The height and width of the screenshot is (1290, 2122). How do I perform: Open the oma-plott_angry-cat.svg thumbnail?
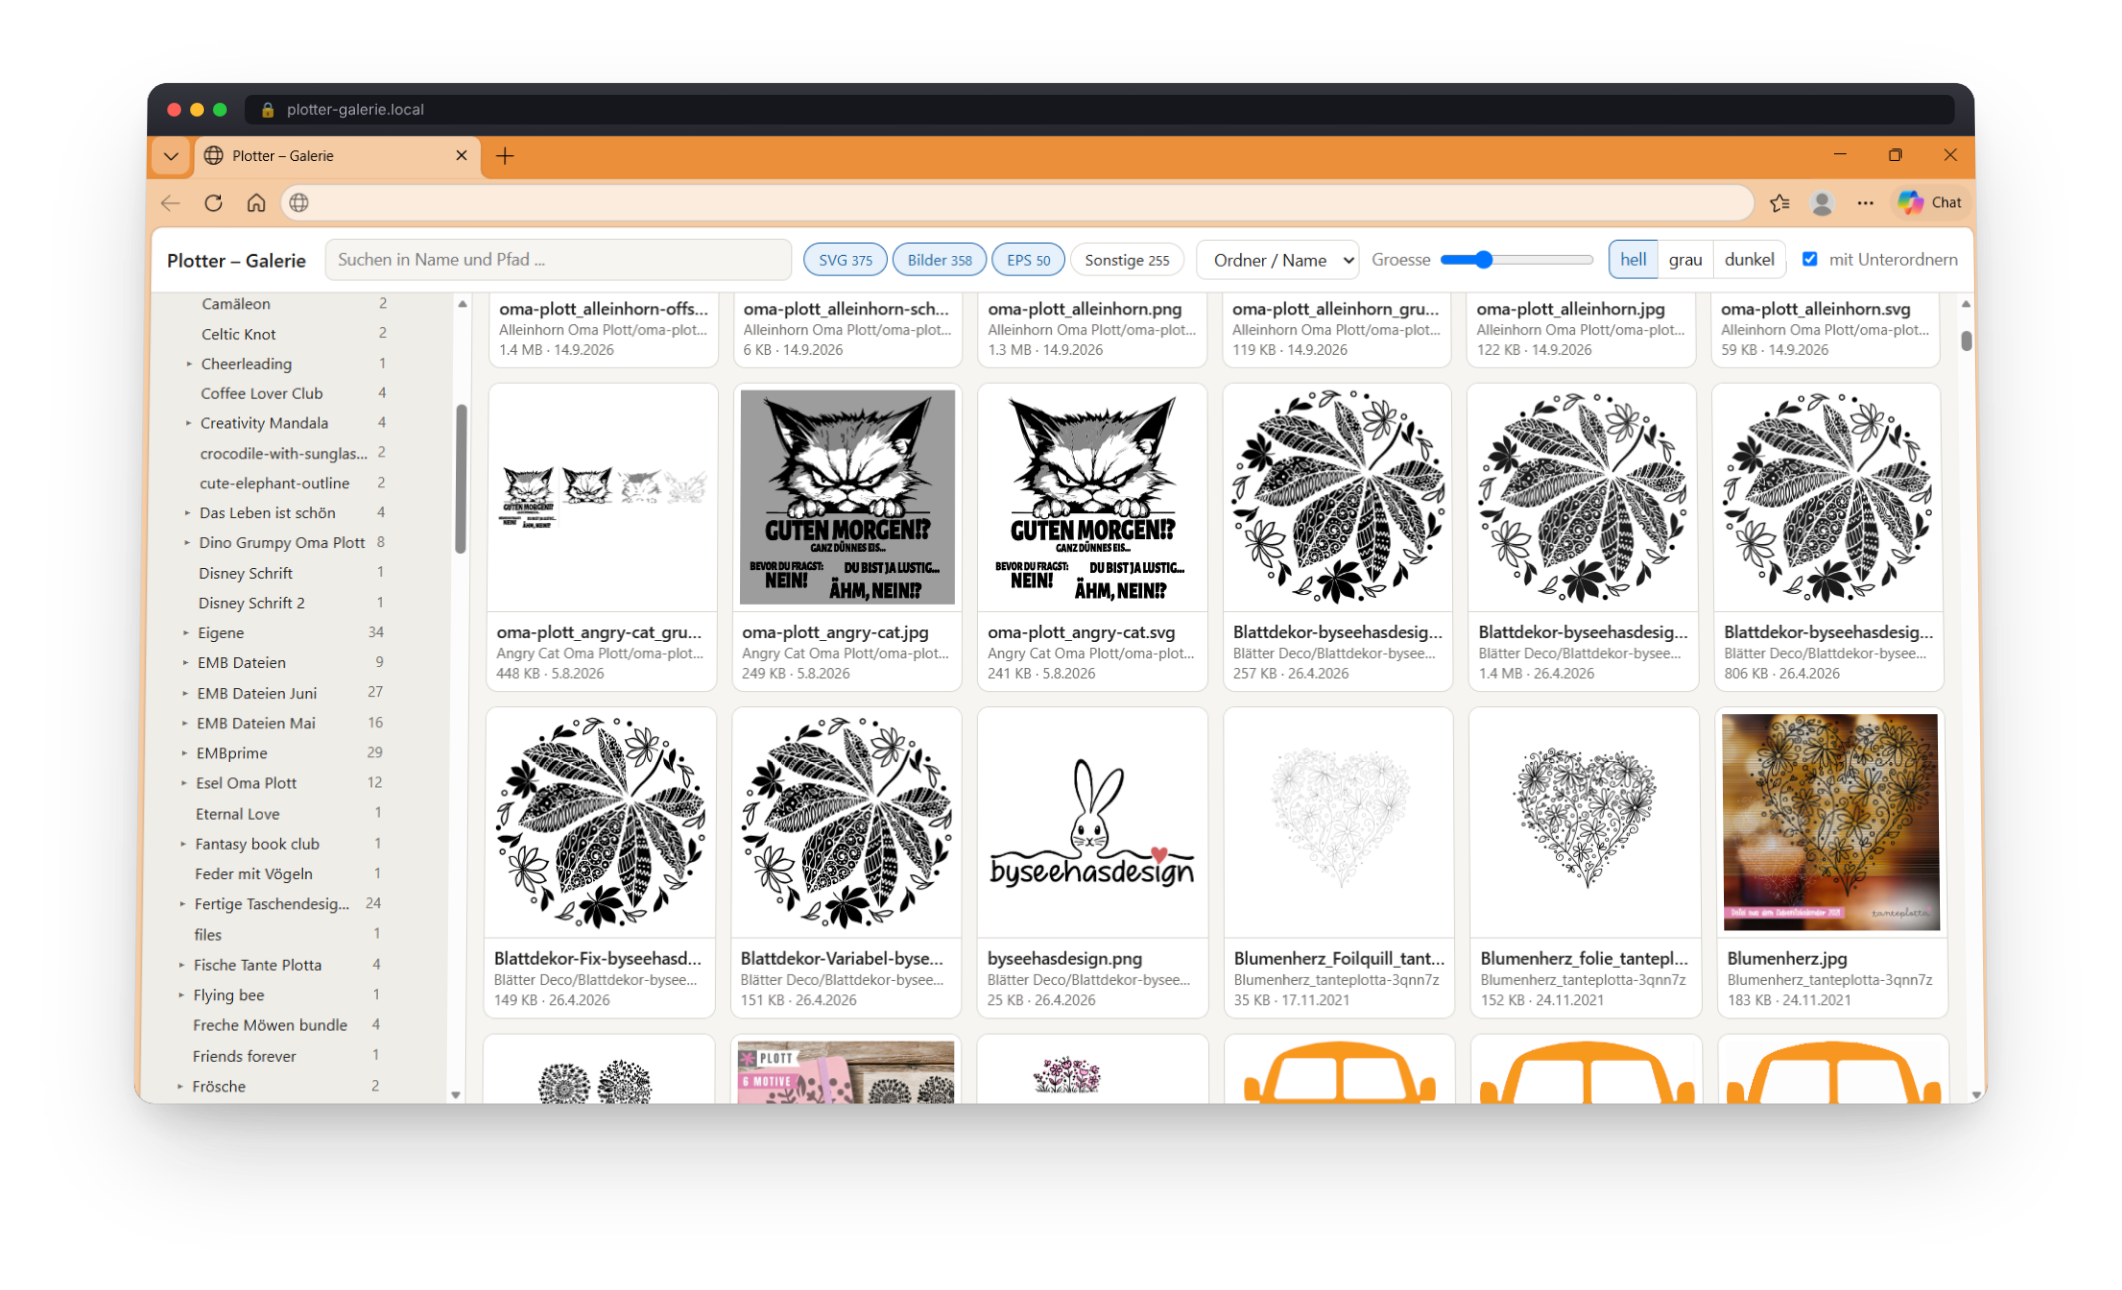coord(1092,498)
